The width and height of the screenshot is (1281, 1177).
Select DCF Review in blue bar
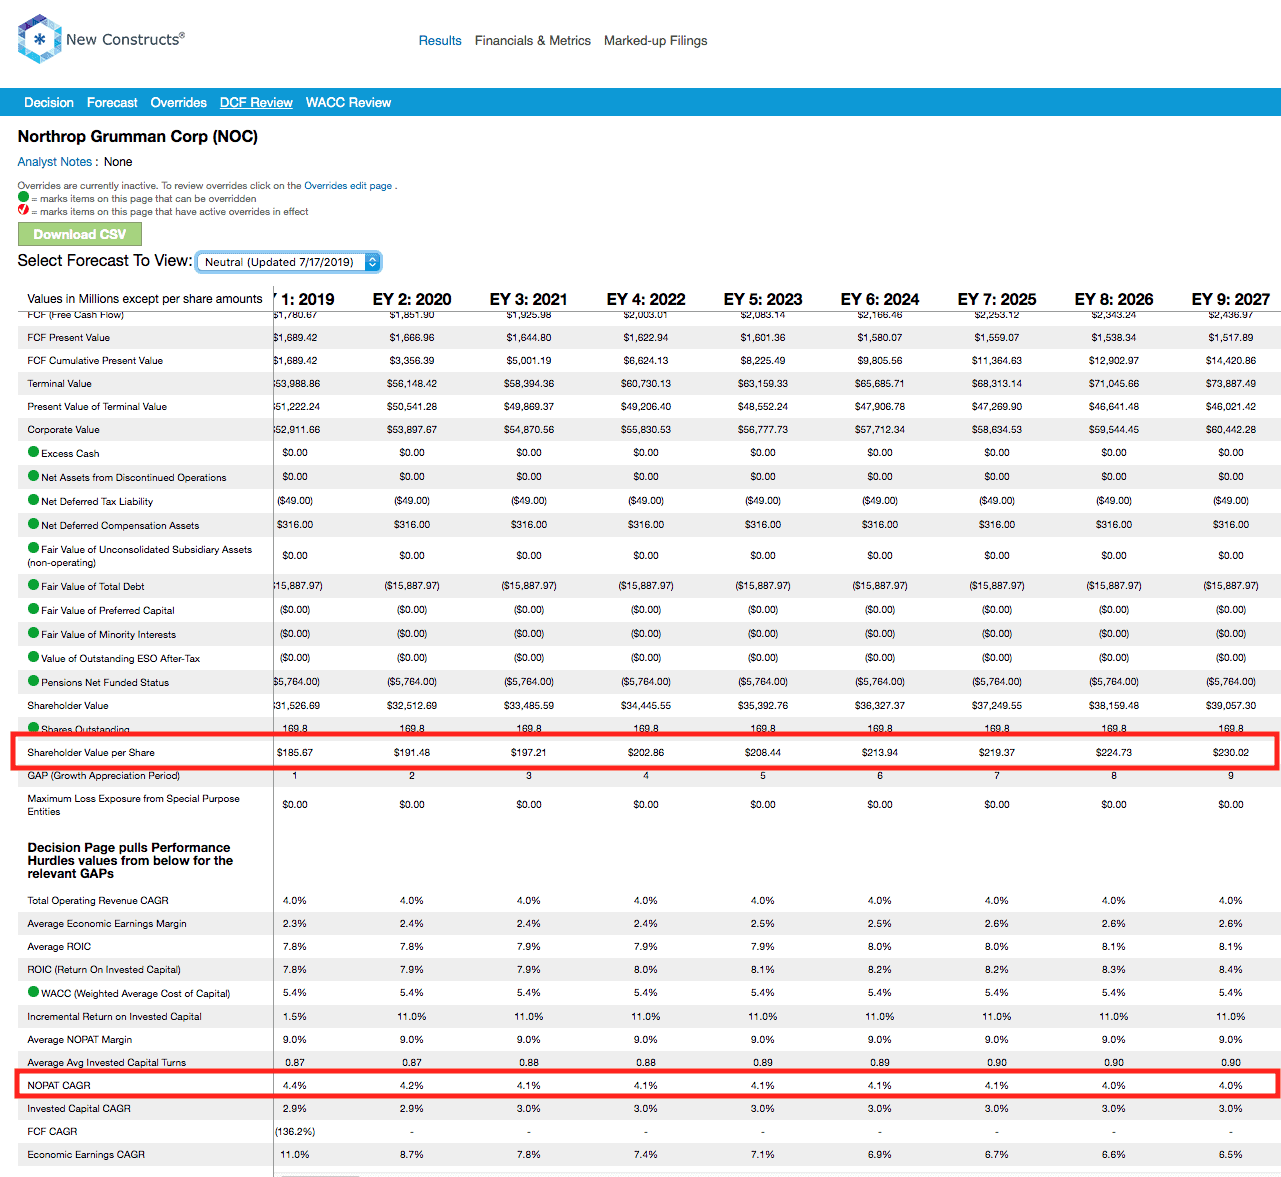(256, 103)
